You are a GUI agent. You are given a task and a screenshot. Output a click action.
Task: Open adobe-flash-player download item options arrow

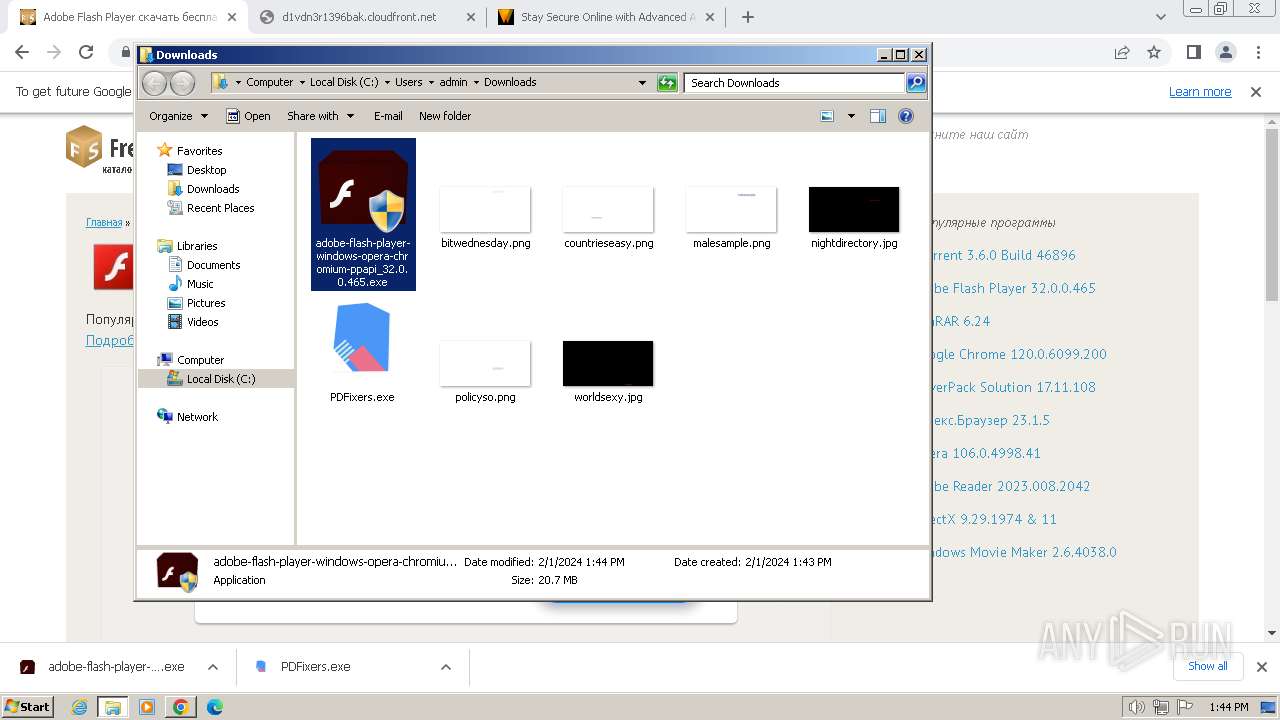pyautogui.click(x=213, y=667)
